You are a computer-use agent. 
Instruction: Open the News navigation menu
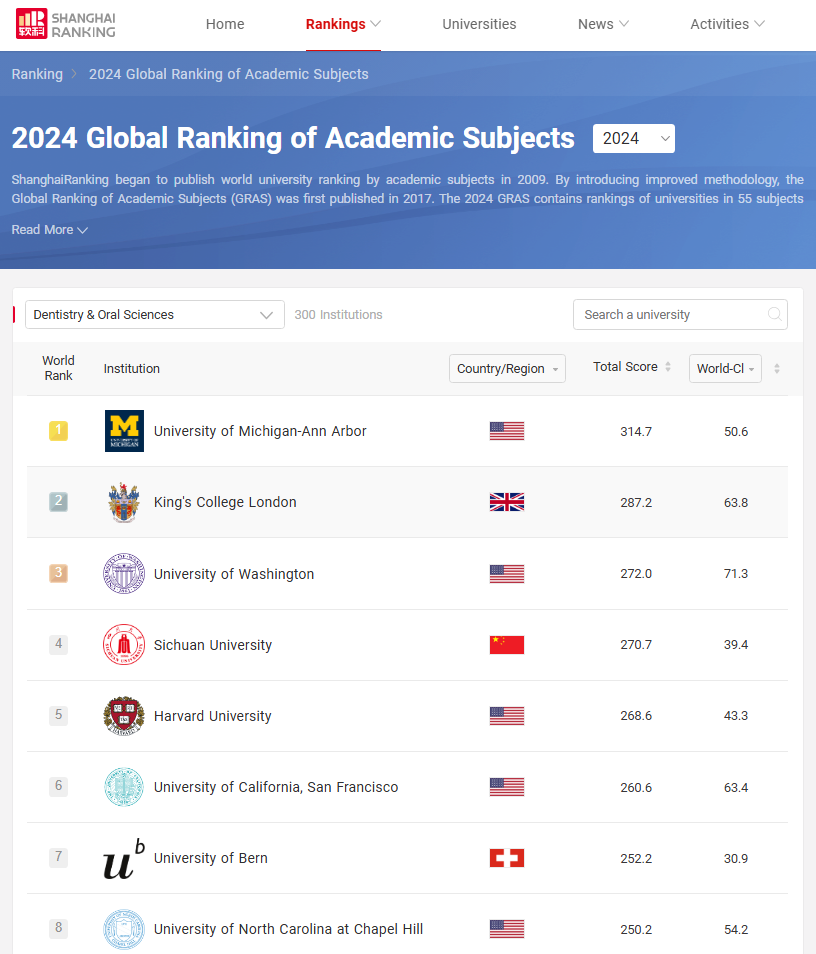(x=603, y=24)
